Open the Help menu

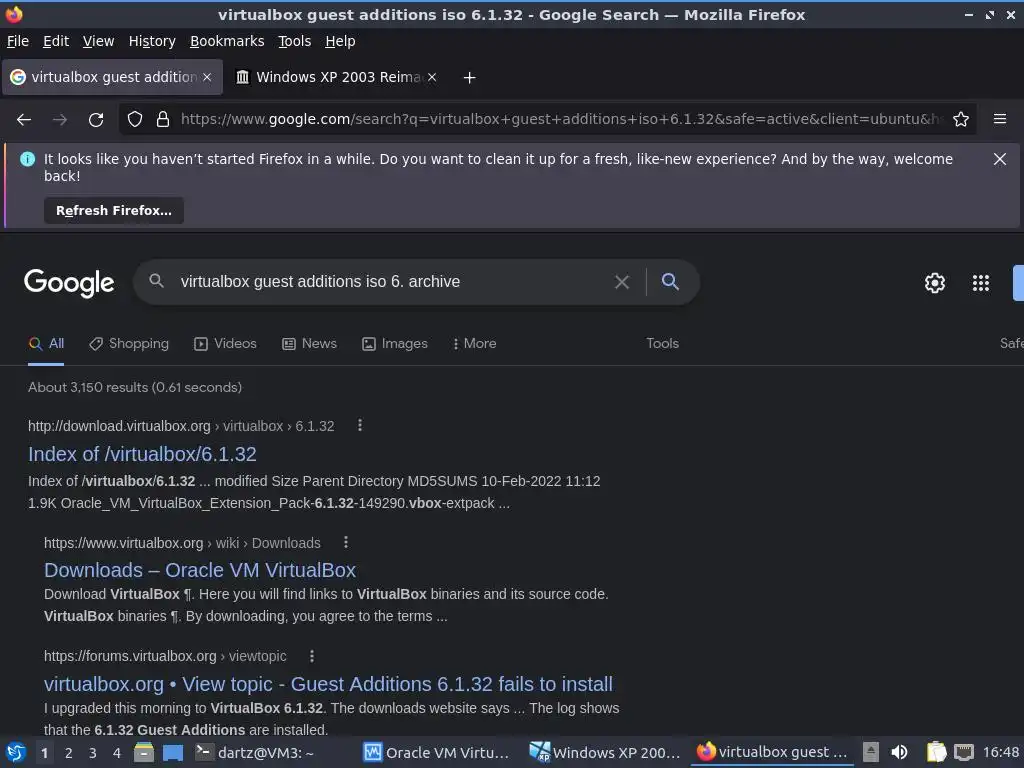(x=340, y=41)
